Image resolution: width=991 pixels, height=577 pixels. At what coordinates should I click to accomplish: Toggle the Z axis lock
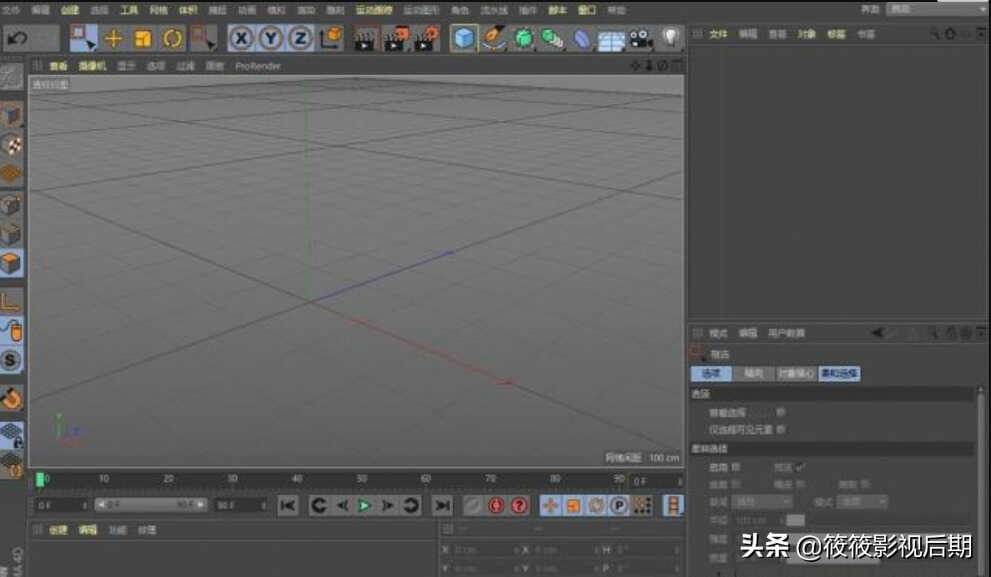(300, 39)
